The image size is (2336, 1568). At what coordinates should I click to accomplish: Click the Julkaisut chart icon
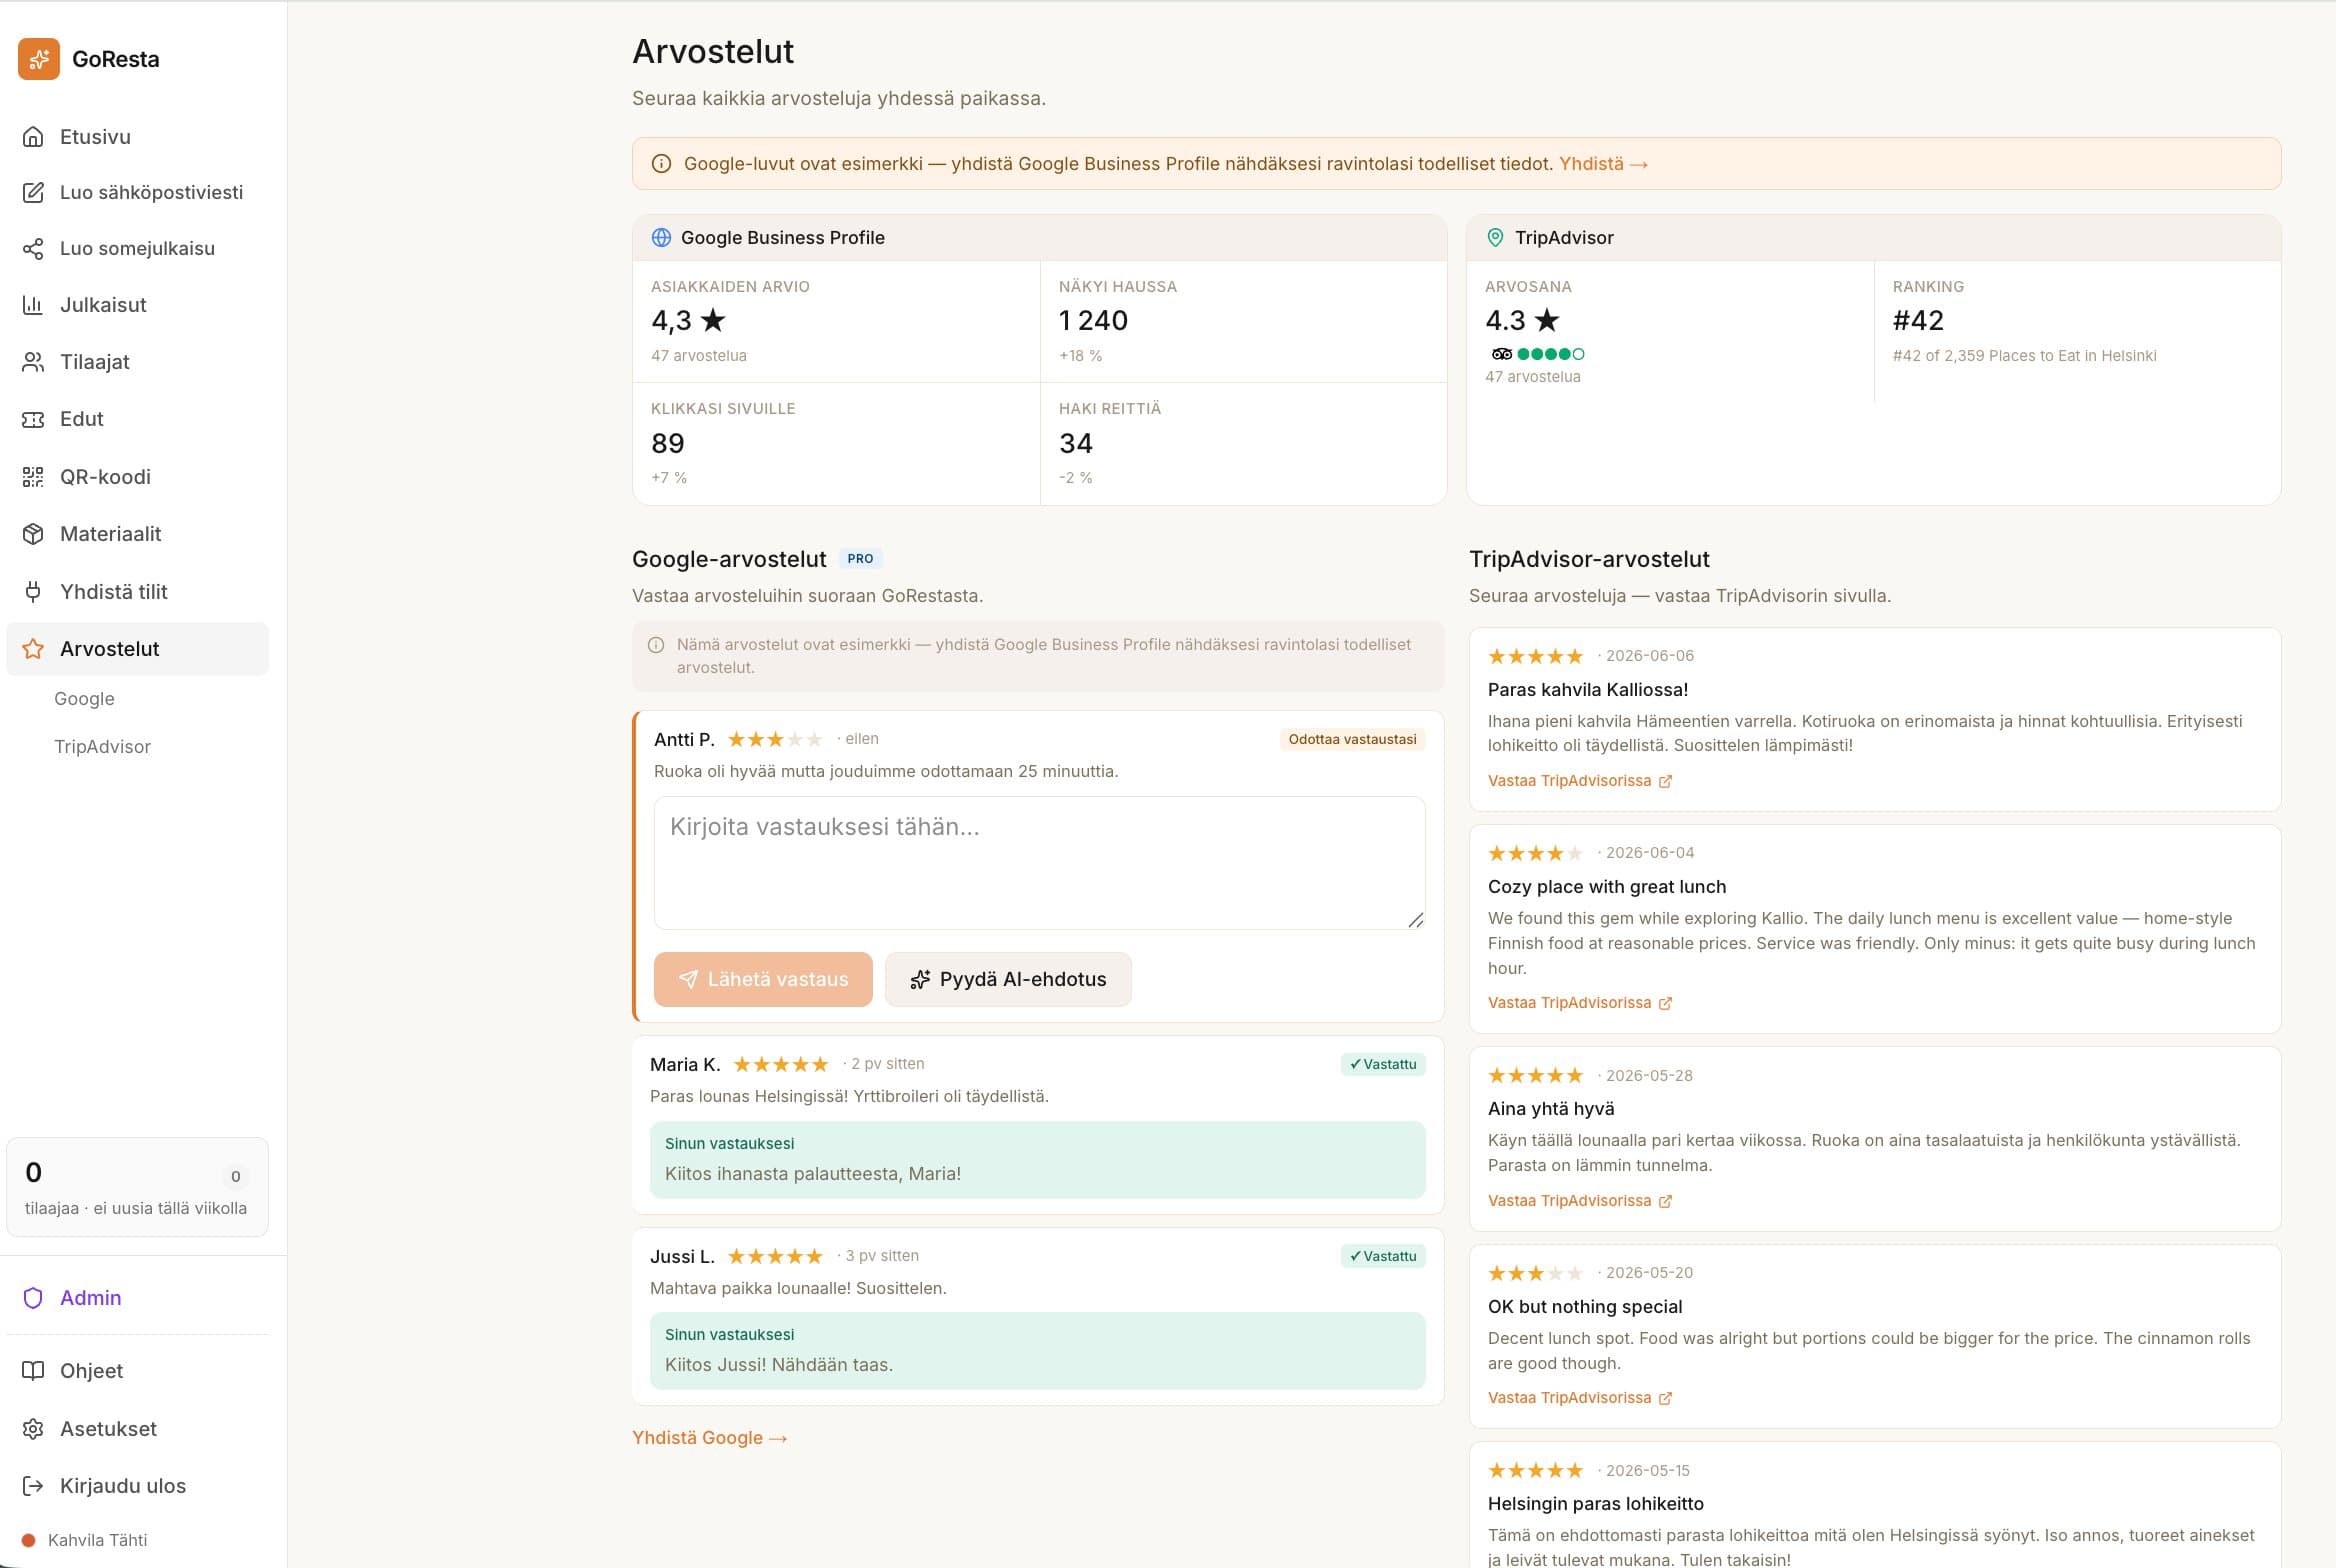33,305
